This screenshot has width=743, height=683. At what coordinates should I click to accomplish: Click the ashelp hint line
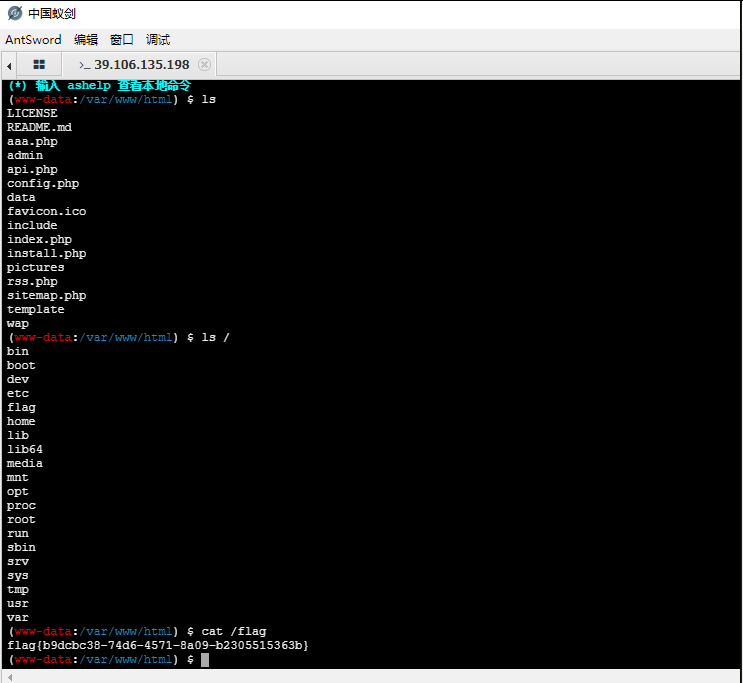(x=98, y=86)
